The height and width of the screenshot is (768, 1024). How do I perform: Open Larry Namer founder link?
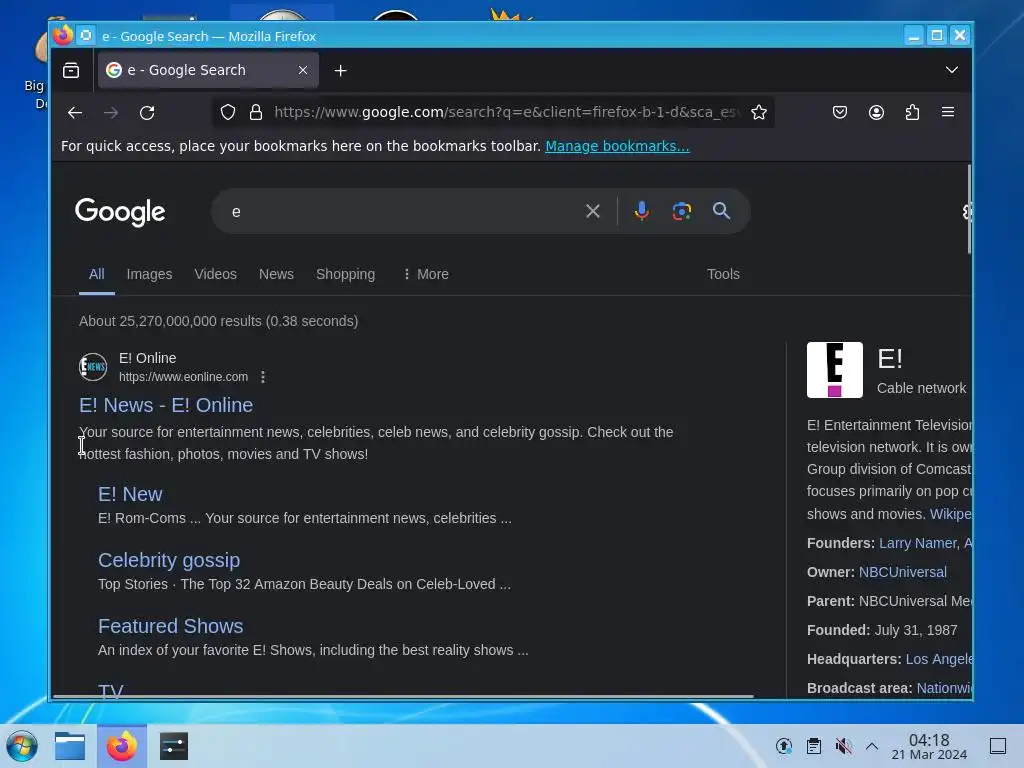tap(919, 543)
